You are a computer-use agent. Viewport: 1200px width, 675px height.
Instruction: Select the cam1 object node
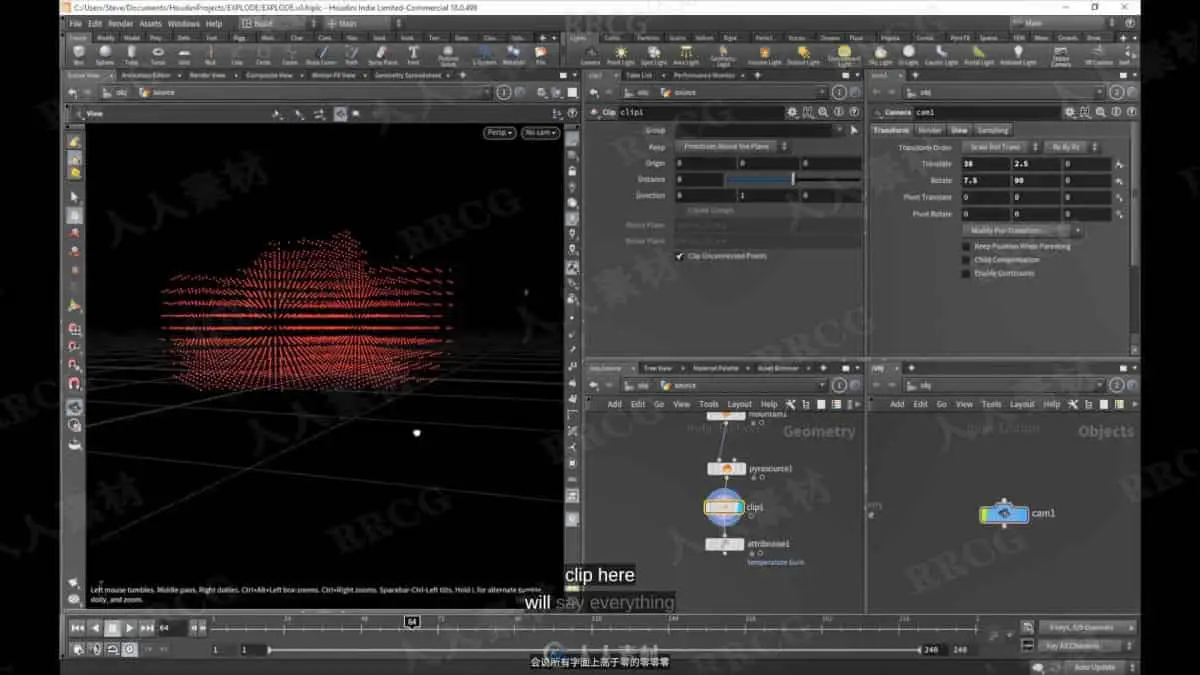pos(1004,514)
